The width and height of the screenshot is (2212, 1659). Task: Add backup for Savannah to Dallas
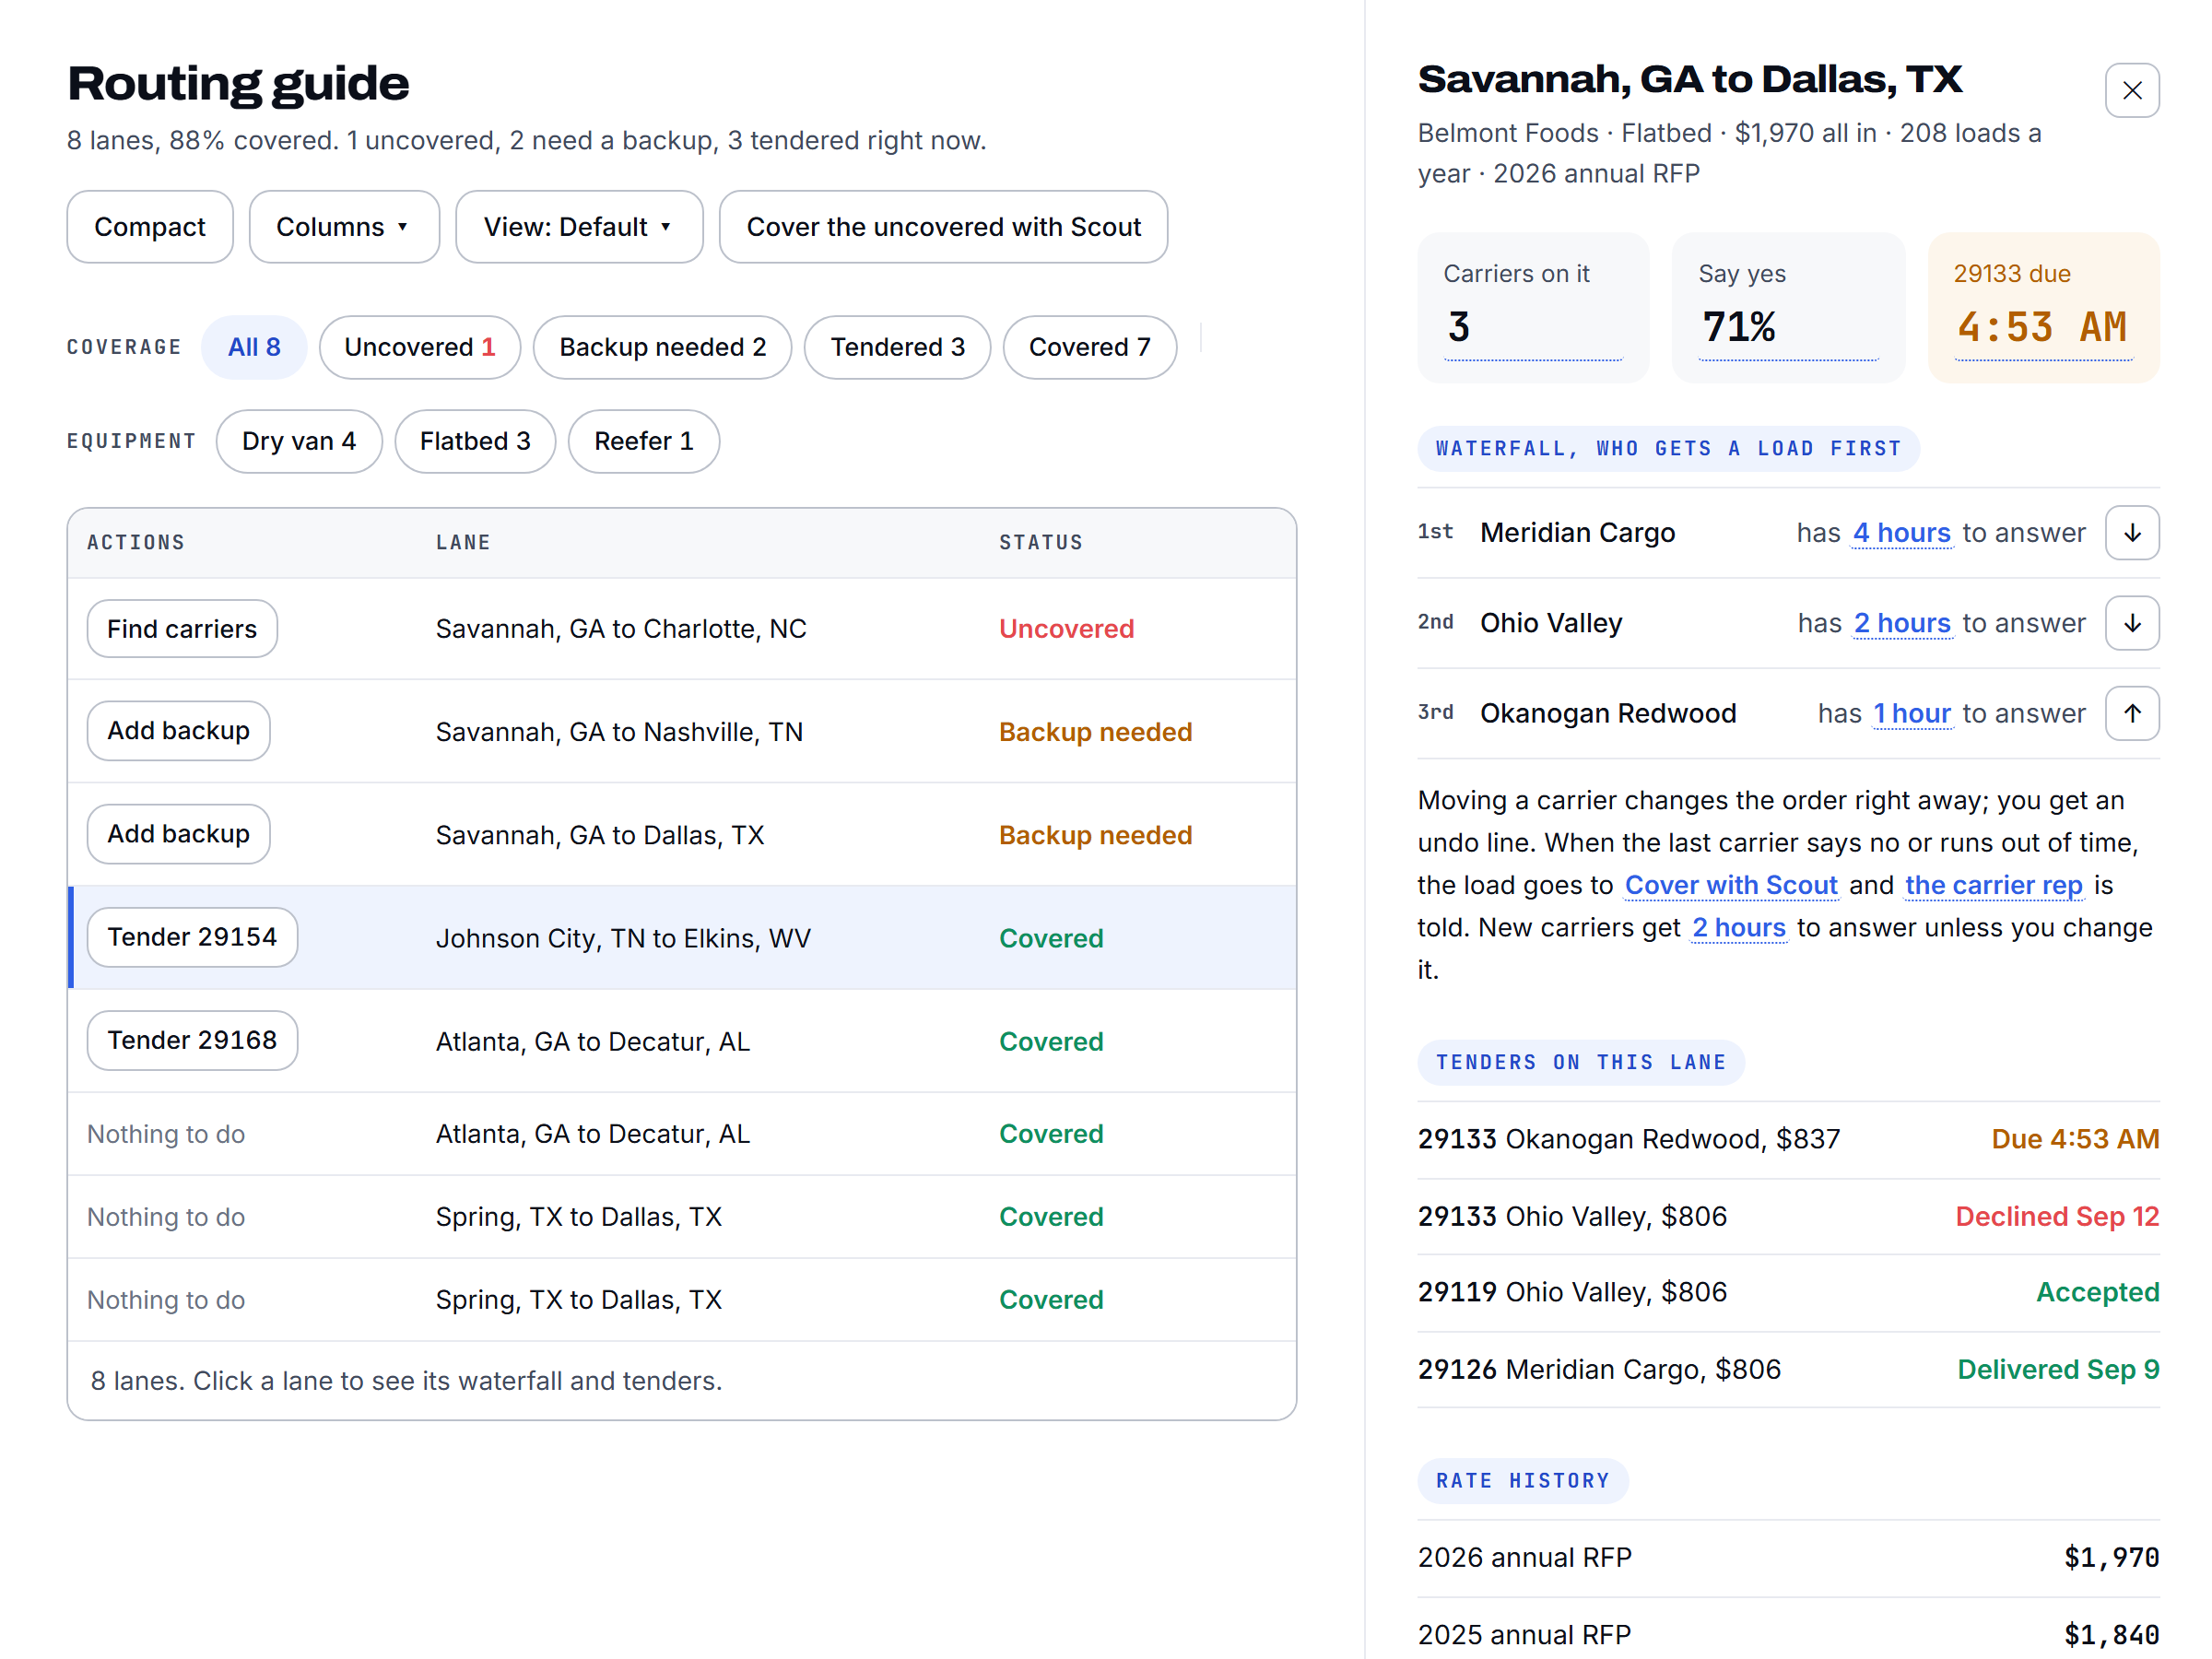coord(179,834)
